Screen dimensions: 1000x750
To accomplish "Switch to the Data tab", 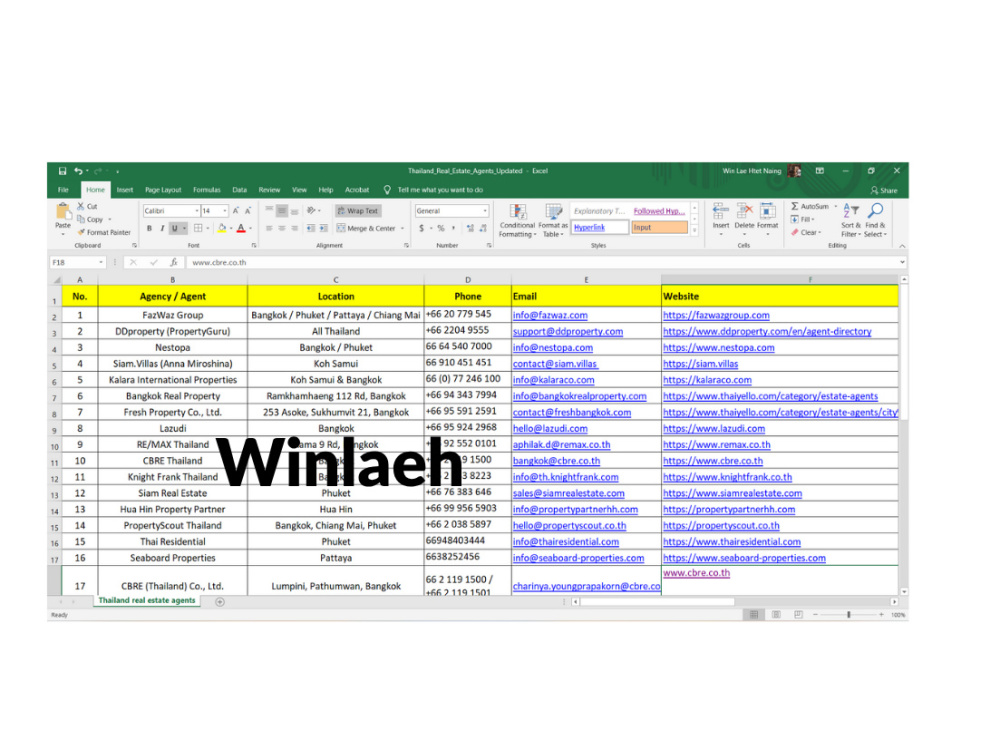I will (x=240, y=190).
